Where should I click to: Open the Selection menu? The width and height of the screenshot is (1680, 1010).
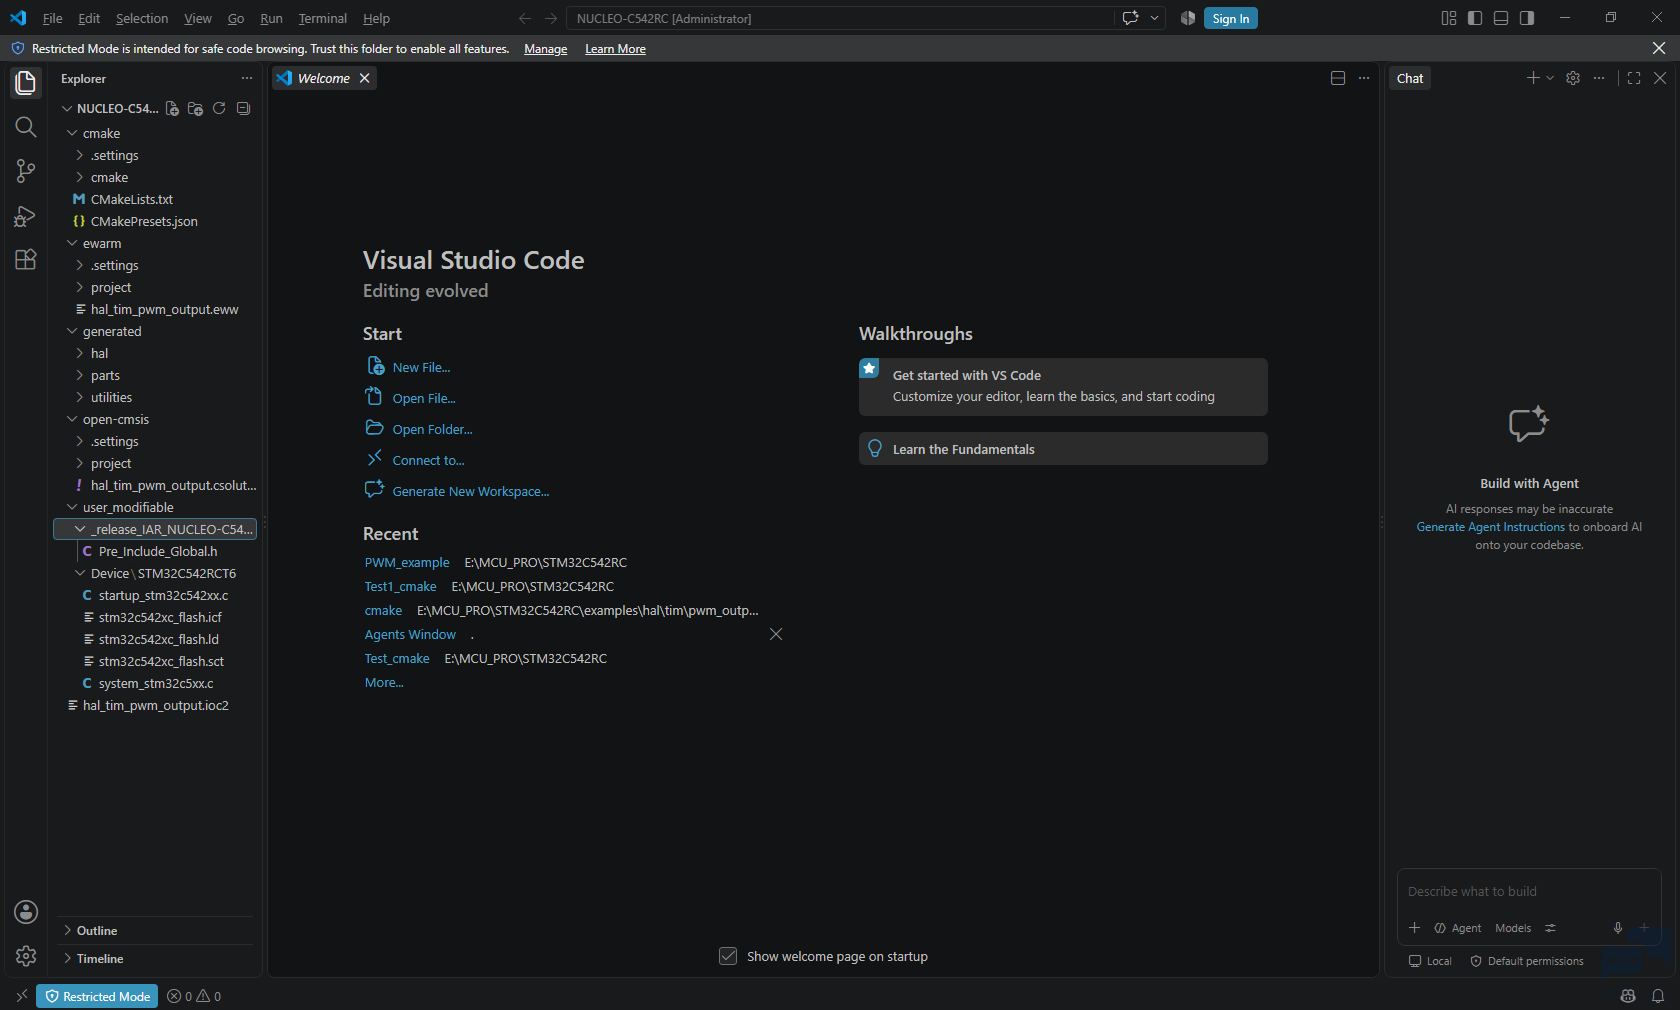142,18
